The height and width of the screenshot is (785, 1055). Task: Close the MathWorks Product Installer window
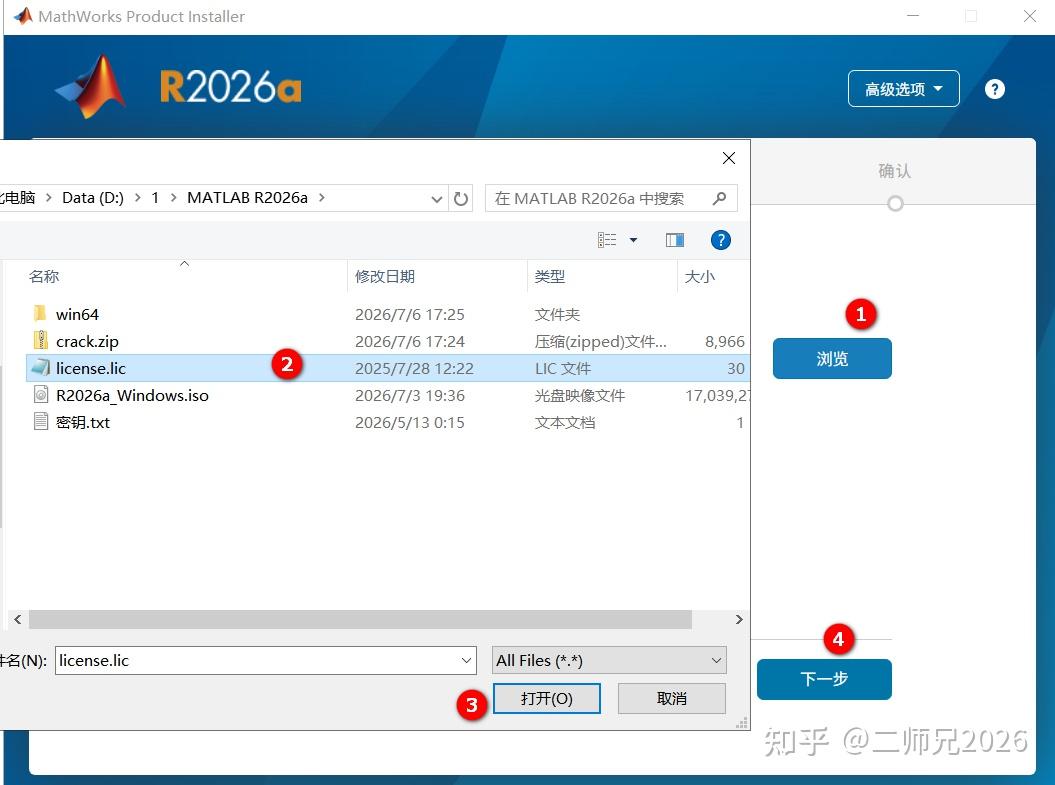pyautogui.click(x=1029, y=16)
